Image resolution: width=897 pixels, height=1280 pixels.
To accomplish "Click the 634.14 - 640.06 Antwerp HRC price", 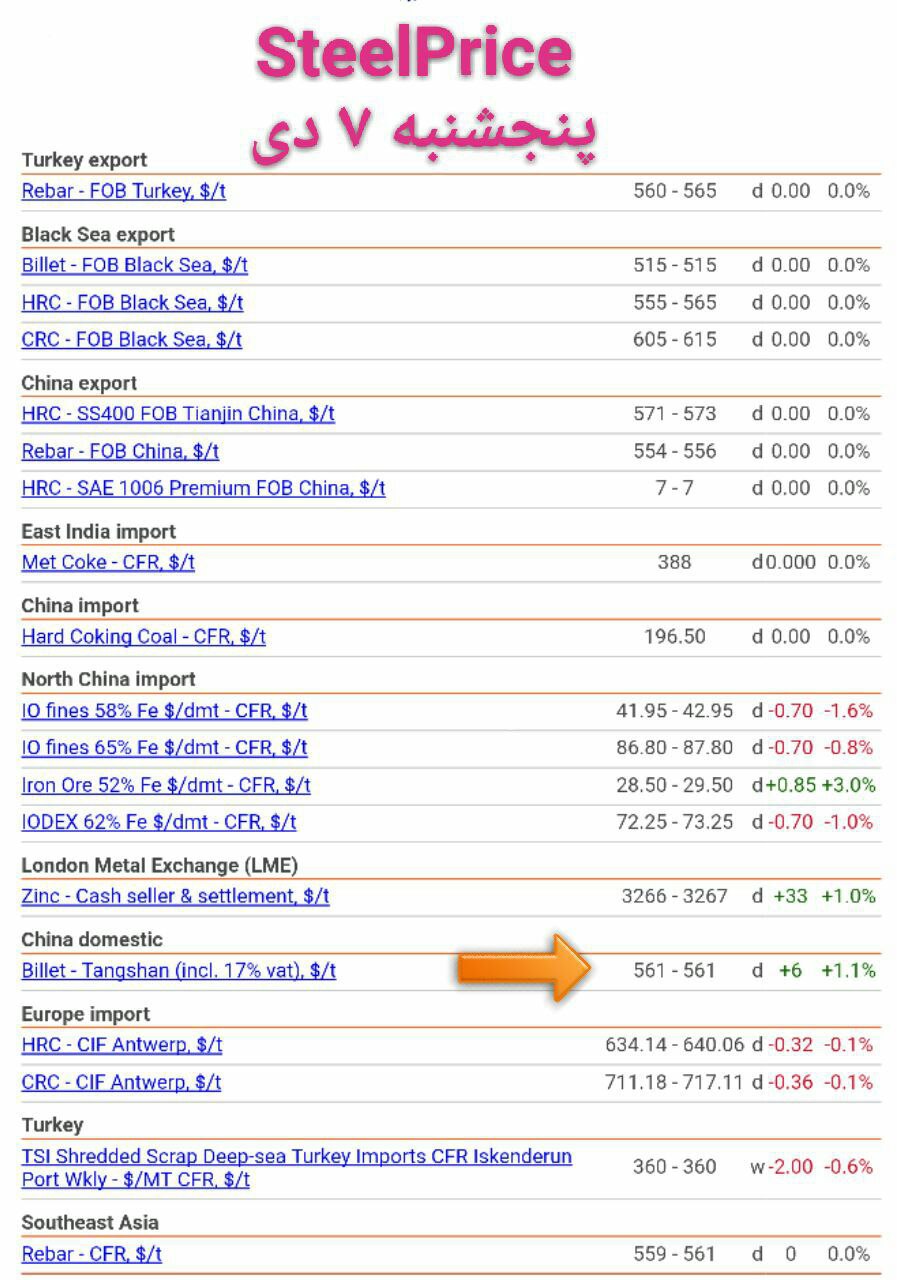I will (x=675, y=1045).
